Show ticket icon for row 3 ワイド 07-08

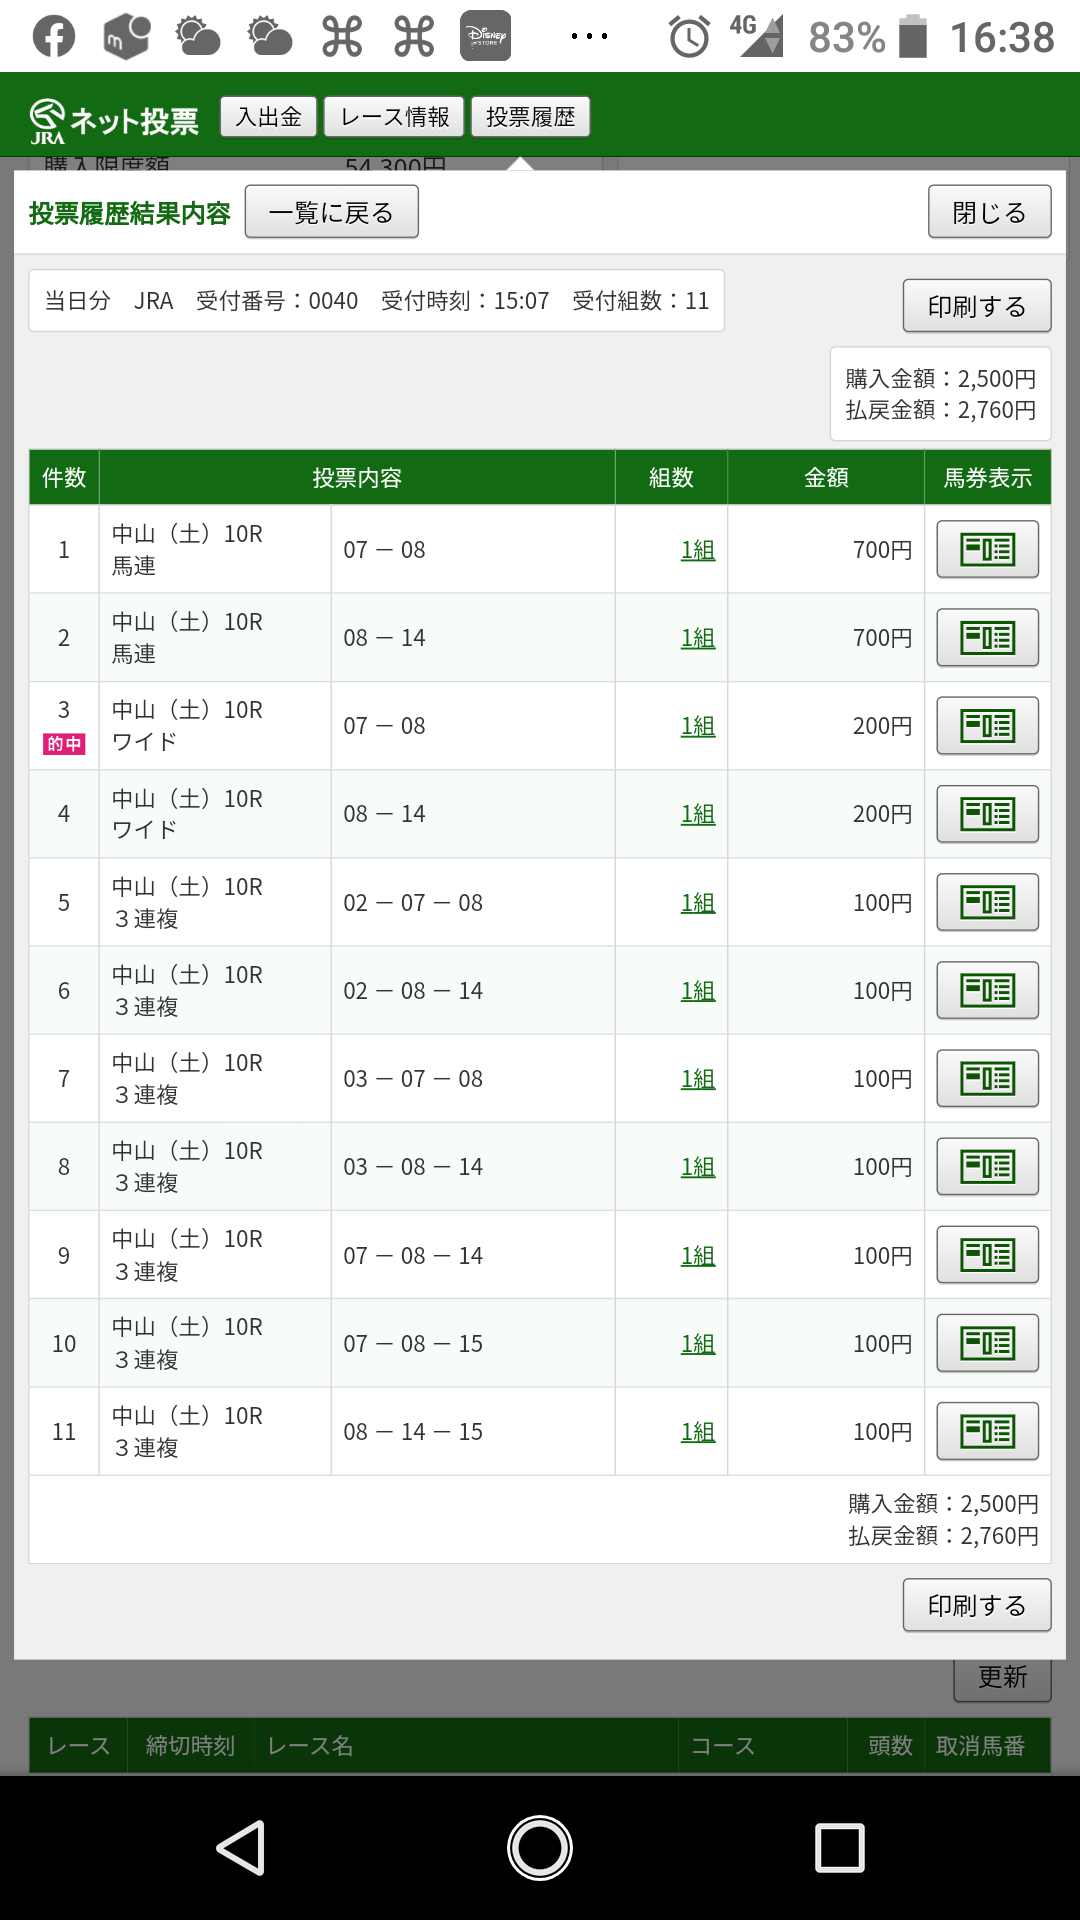click(x=987, y=726)
